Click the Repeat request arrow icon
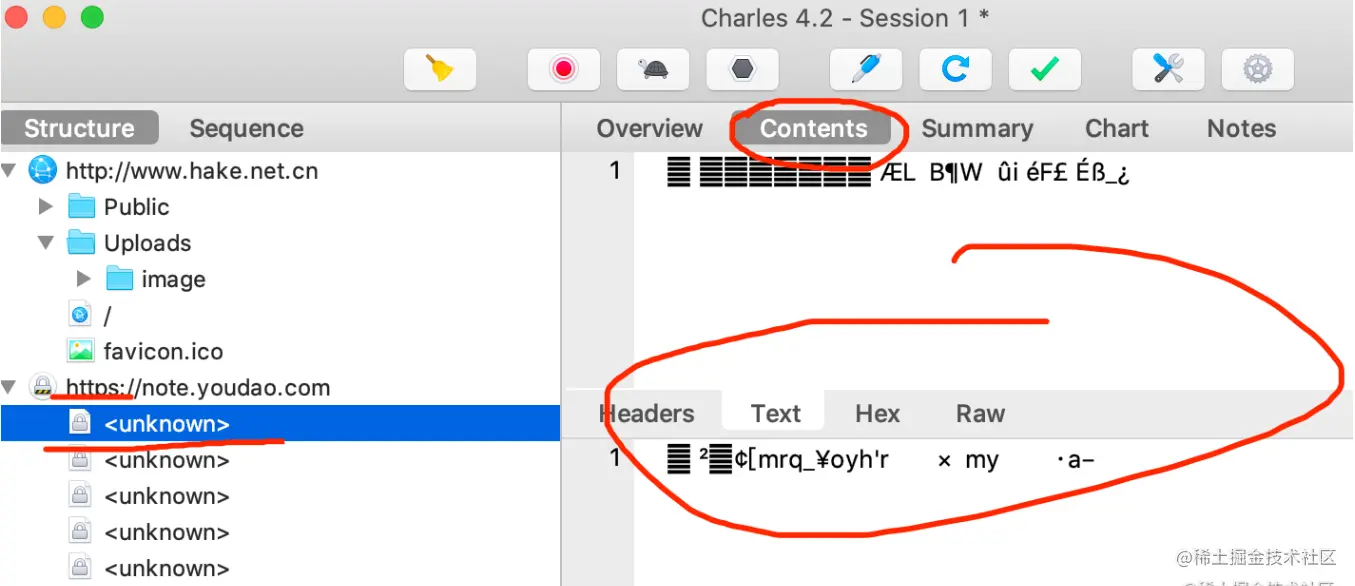Viewport: 1355px width, 586px height. 956,69
